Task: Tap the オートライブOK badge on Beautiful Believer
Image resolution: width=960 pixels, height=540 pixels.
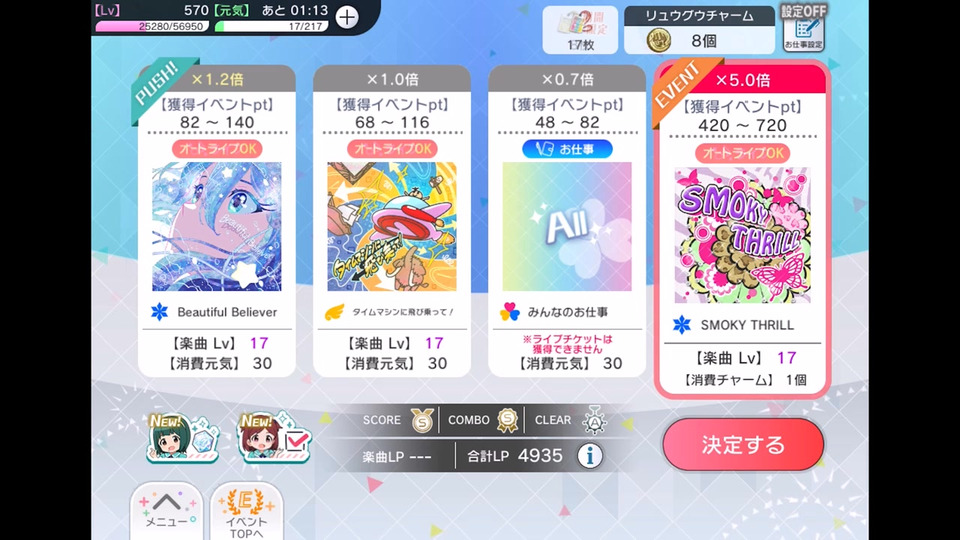Action: (x=217, y=149)
